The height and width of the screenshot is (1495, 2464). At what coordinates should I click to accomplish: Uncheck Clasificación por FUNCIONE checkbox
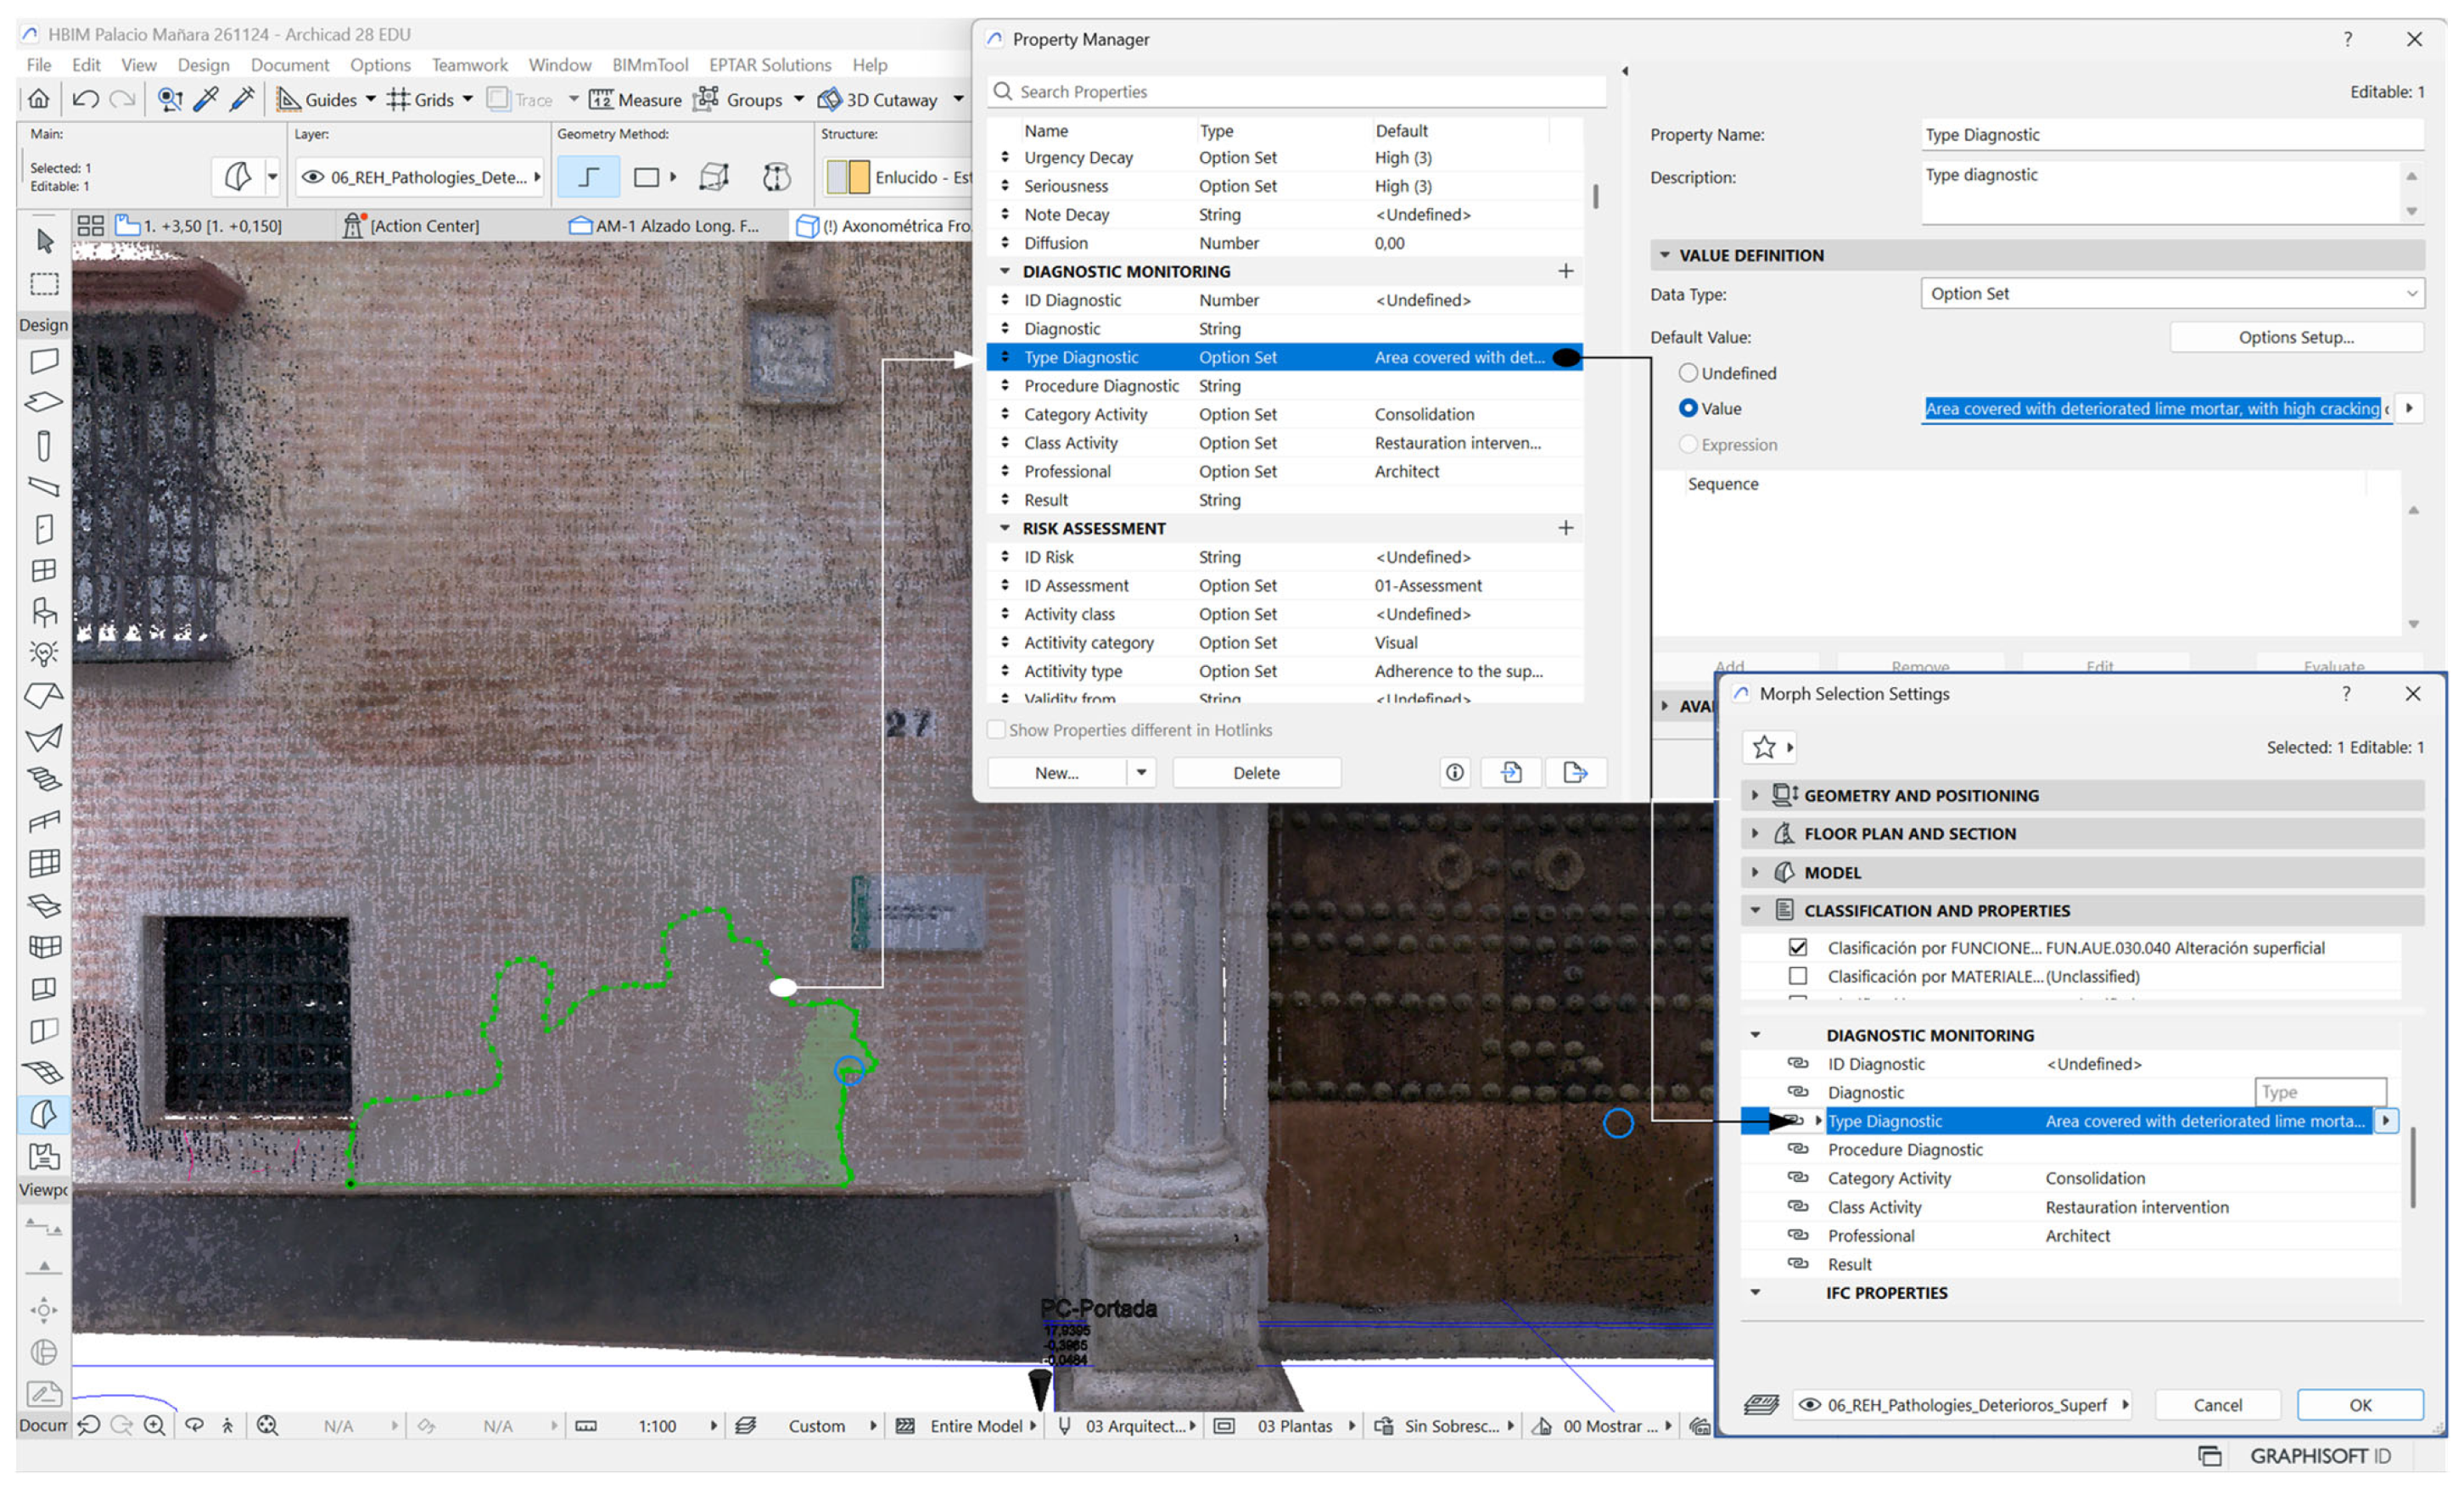[x=1797, y=947]
